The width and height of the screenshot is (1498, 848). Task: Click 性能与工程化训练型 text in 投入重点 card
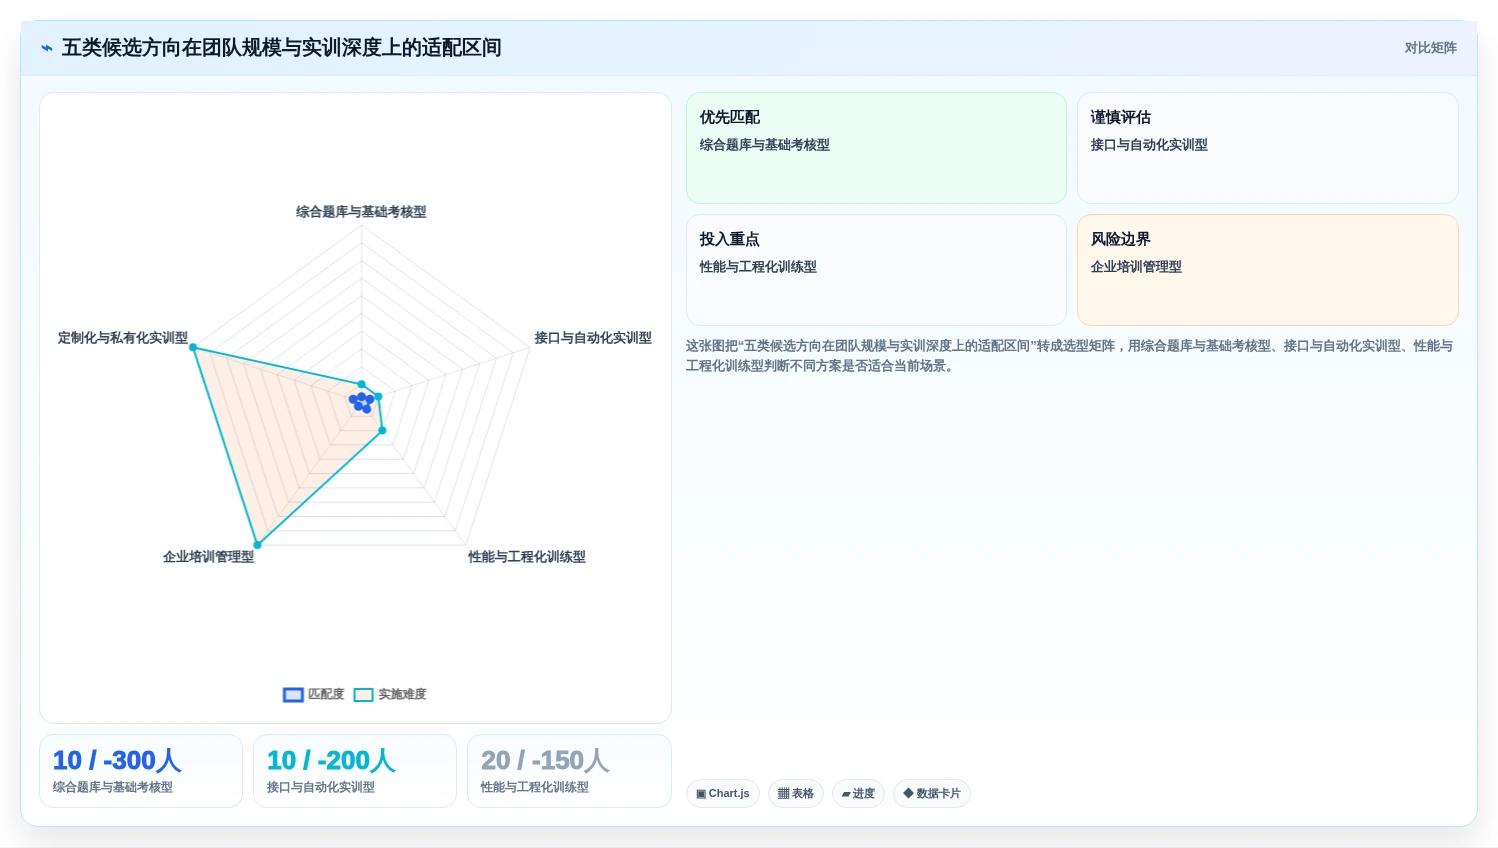pos(758,267)
